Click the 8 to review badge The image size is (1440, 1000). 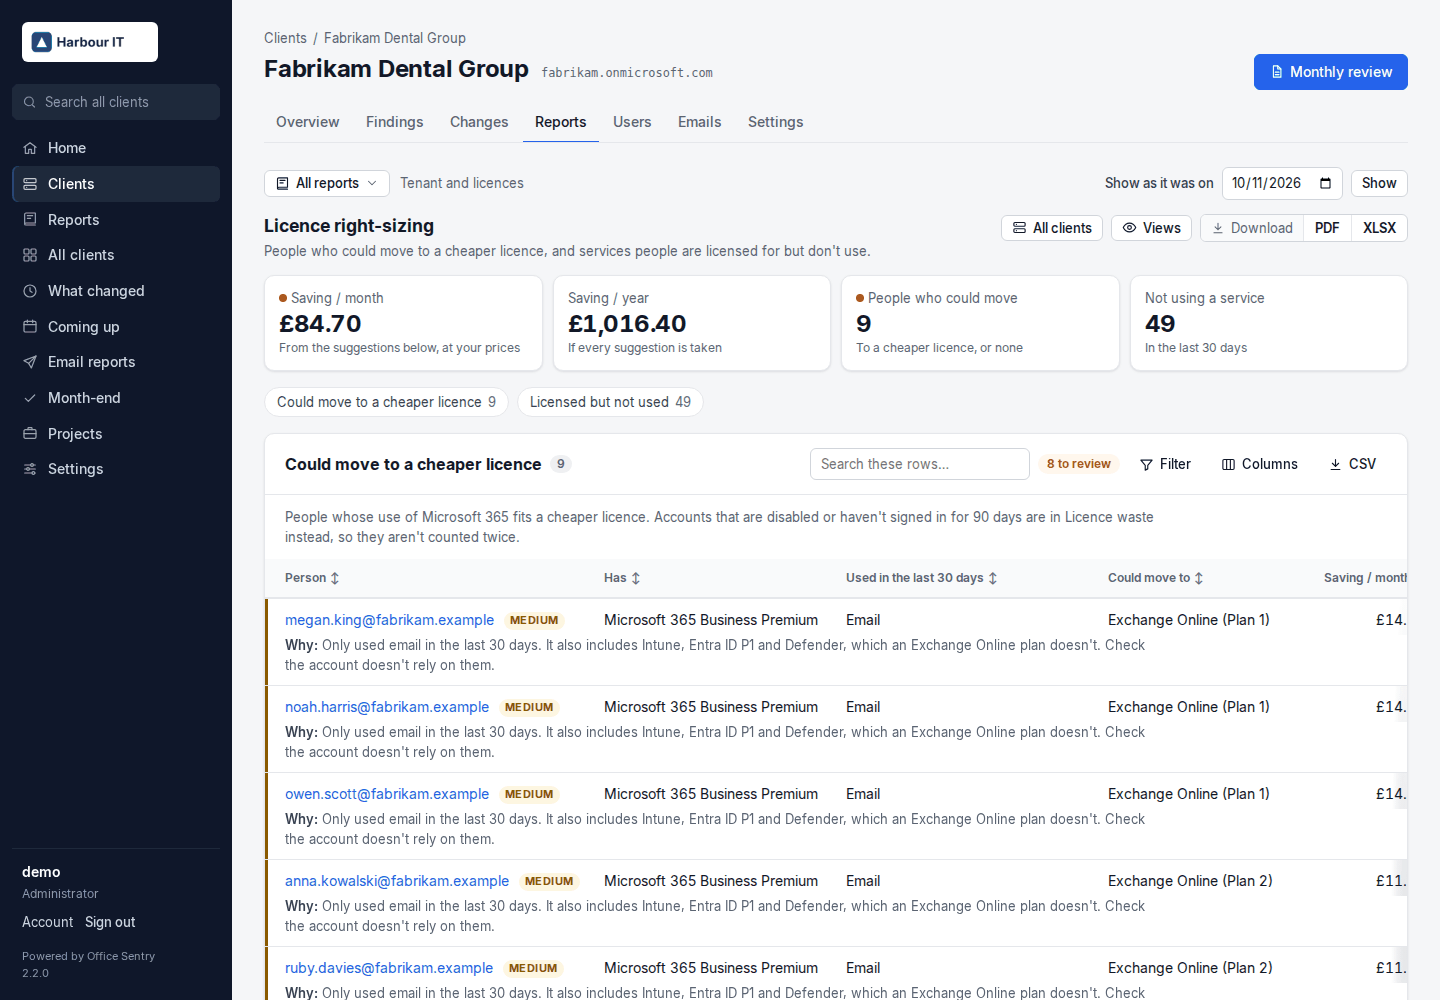tap(1079, 464)
